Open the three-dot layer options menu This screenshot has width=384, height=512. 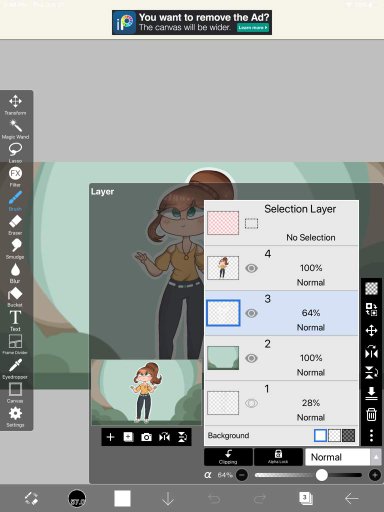pyautogui.click(x=371, y=435)
